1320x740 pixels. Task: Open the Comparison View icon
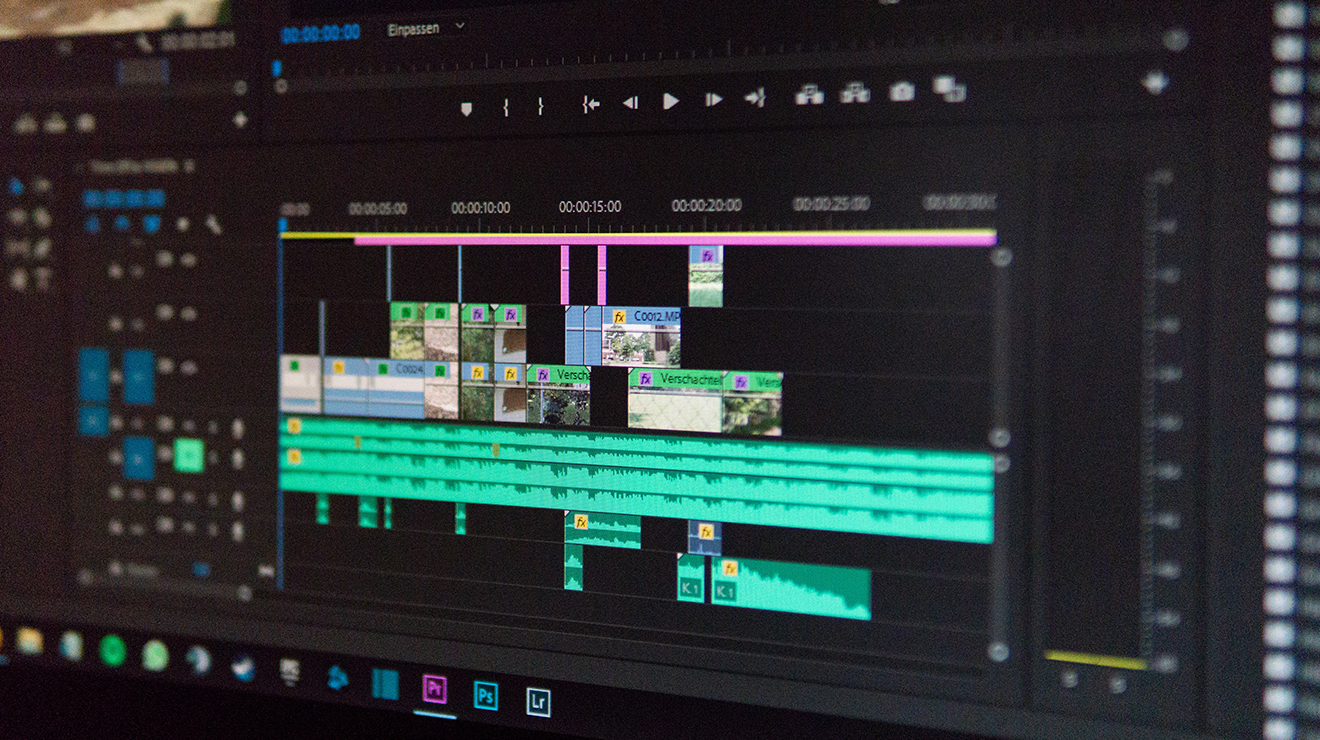pos(949,89)
